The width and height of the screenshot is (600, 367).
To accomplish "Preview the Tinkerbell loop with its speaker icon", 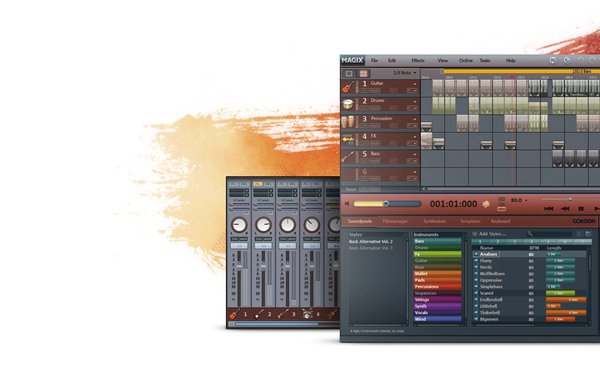I will pos(476,313).
